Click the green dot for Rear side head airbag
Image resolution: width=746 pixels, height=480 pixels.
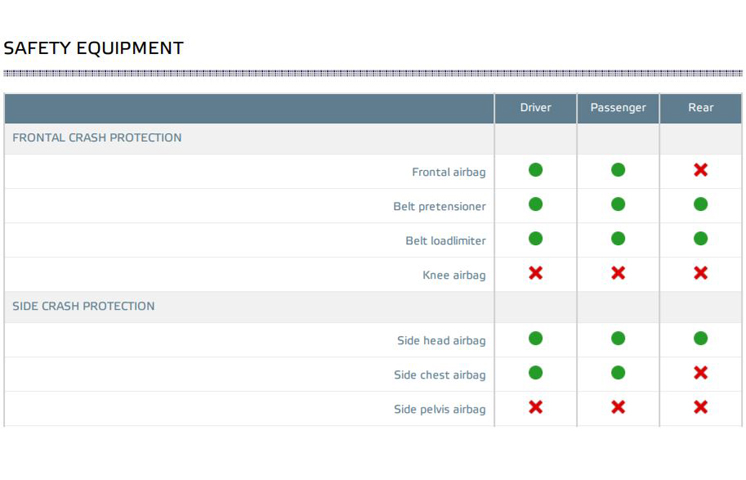(701, 338)
